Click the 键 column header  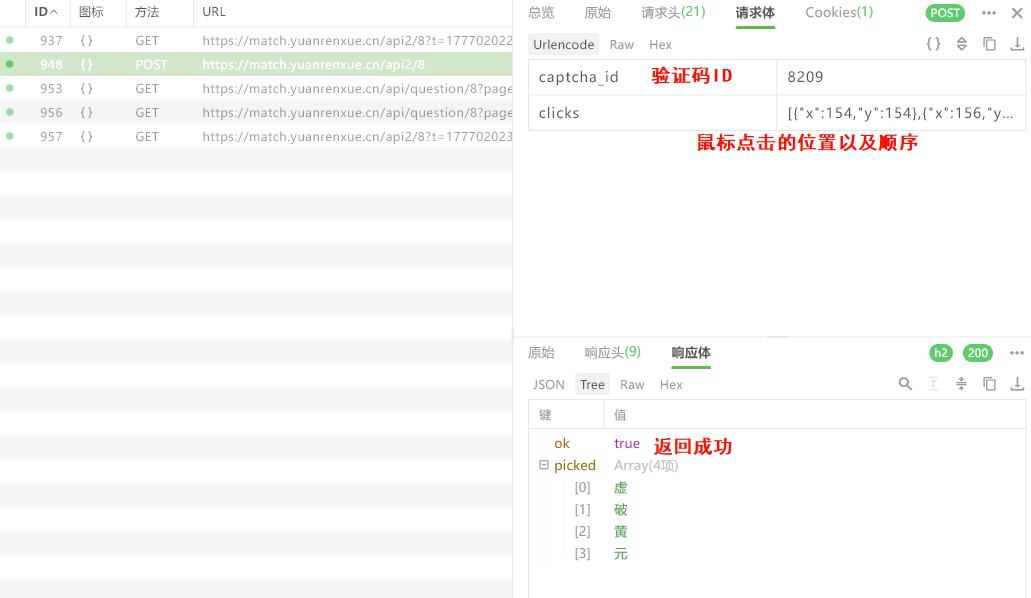tap(566, 414)
